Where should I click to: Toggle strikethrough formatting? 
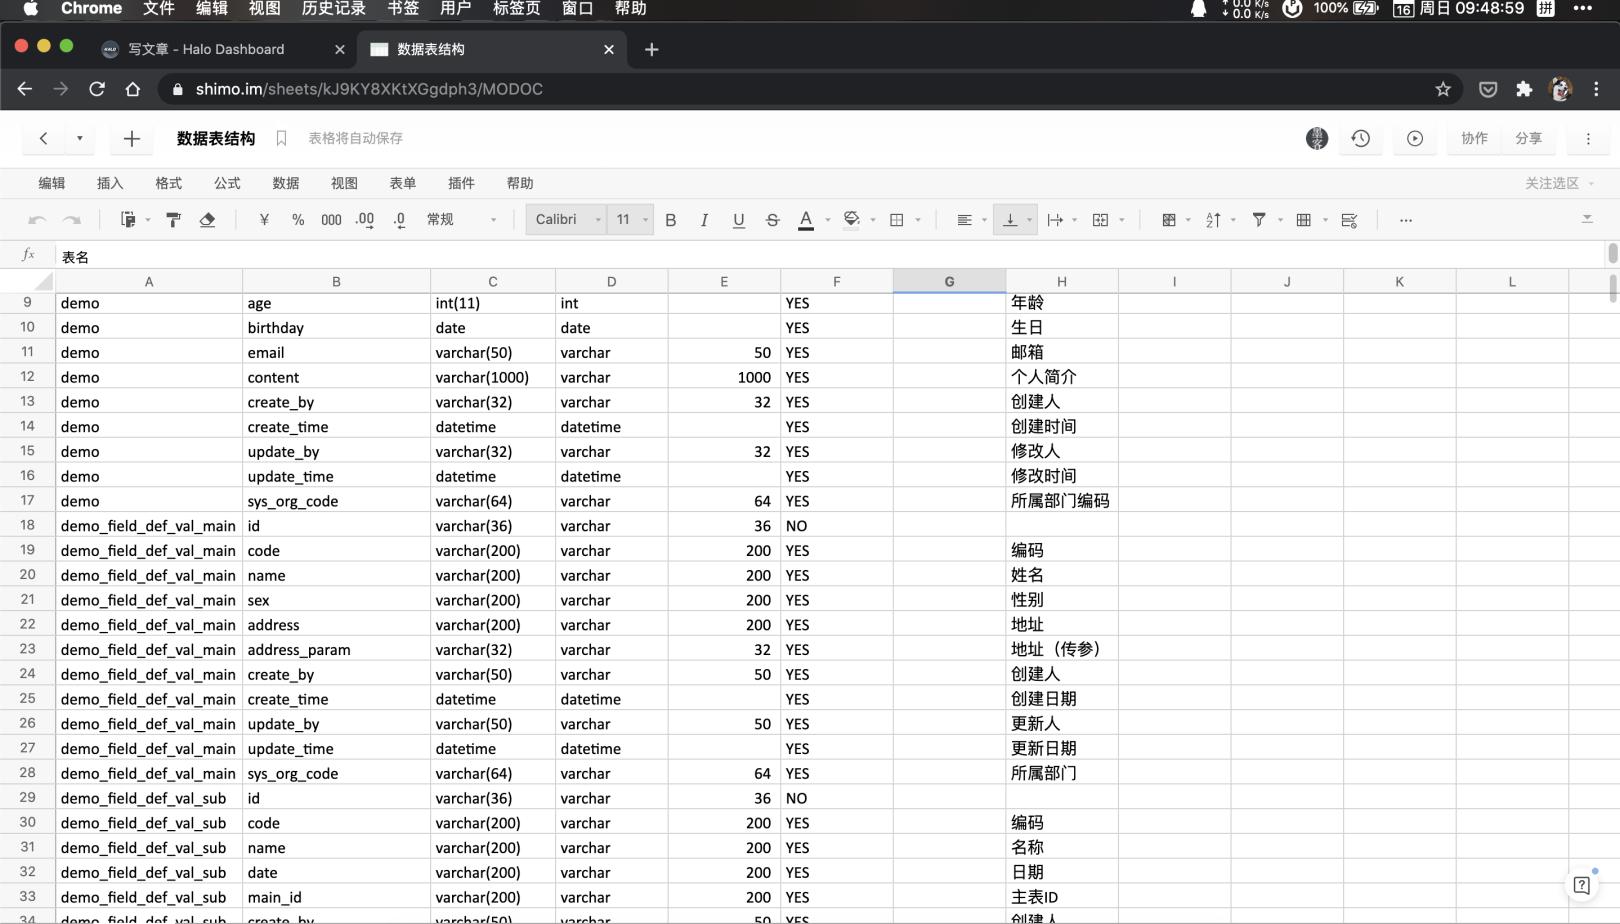(772, 220)
